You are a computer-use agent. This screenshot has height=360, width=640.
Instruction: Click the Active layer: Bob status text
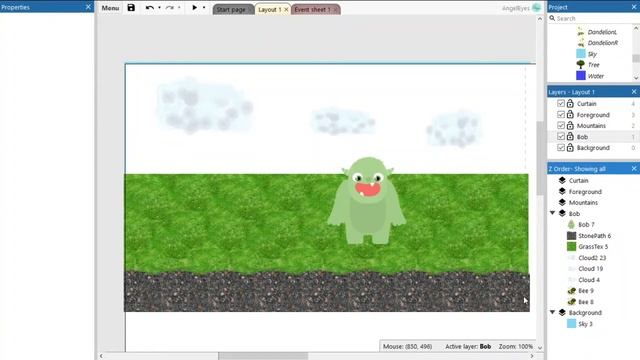pyautogui.click(x=468, y=346)
